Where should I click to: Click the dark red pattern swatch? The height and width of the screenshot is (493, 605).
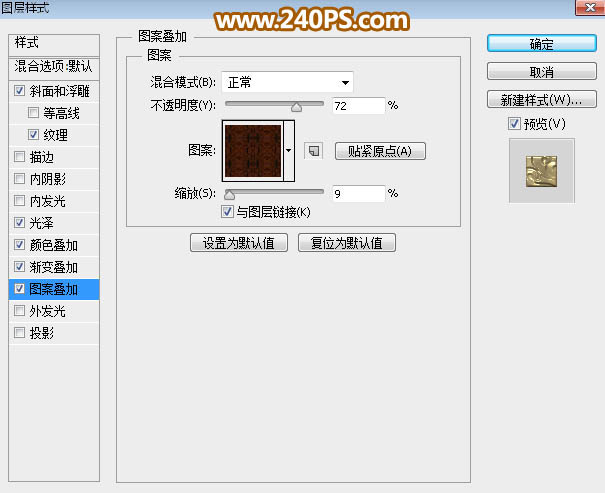coord(253,150)
